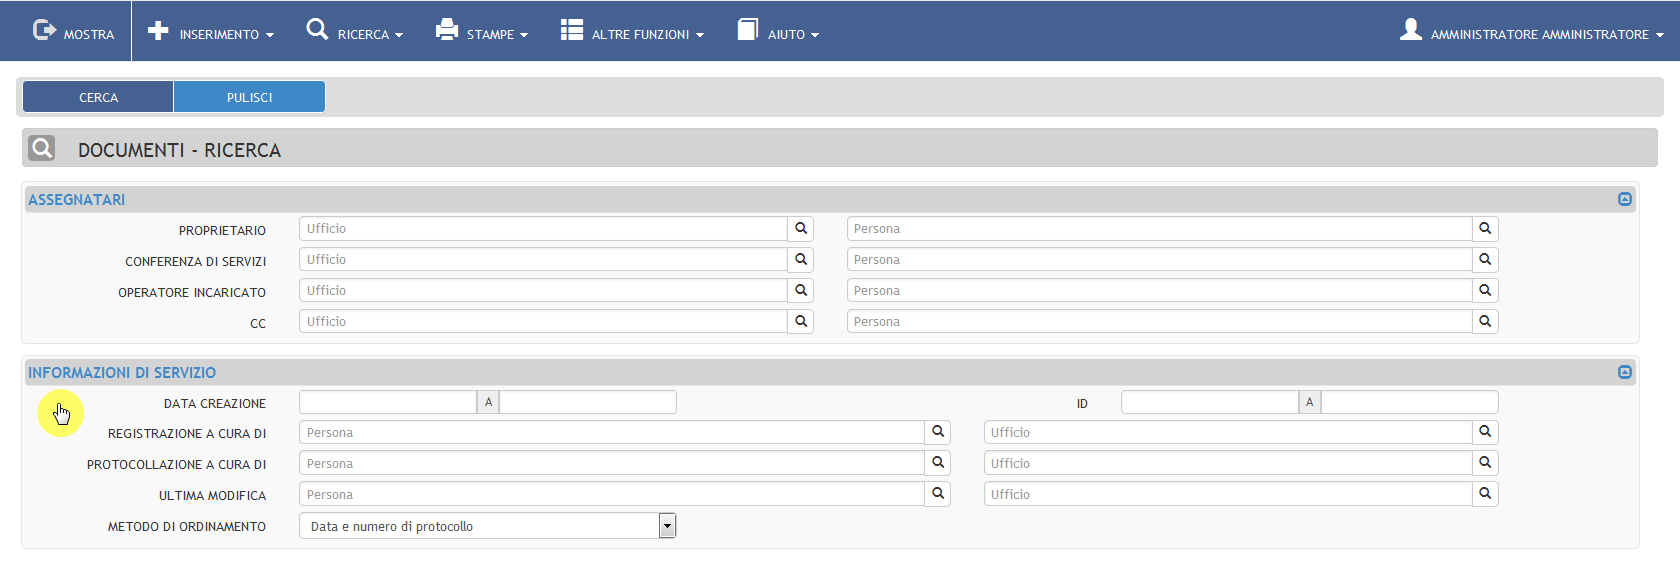Focus the Data Creazione start date field

[388, 402]
